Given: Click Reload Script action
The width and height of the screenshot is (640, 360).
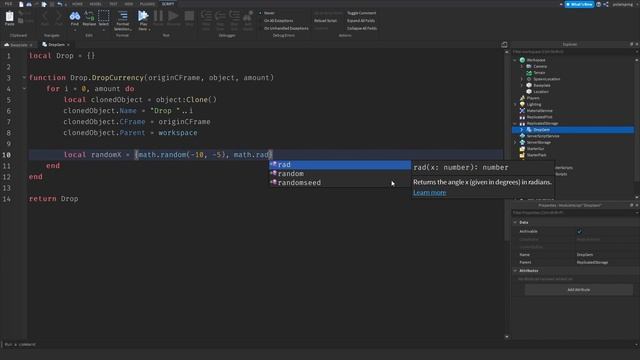Looking at the screenshot, I should pyautogui.click(x=325, y=20).
